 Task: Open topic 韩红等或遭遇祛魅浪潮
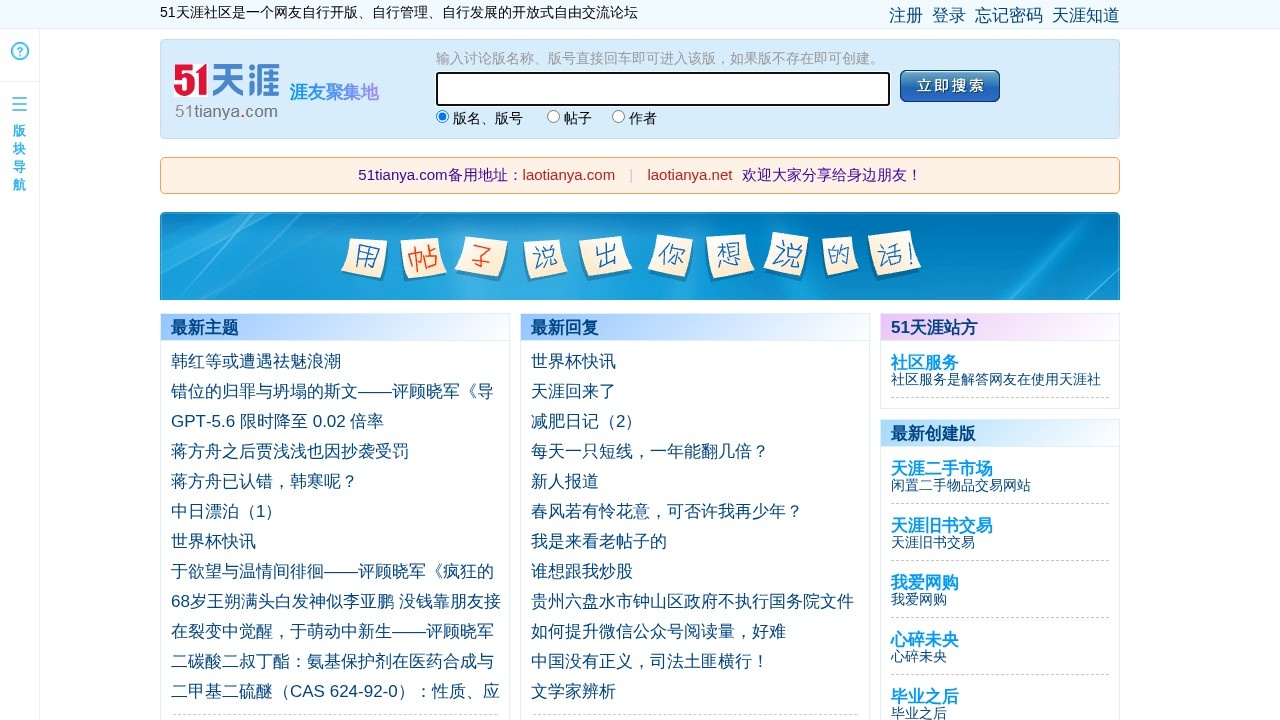[x=256, y=361]
